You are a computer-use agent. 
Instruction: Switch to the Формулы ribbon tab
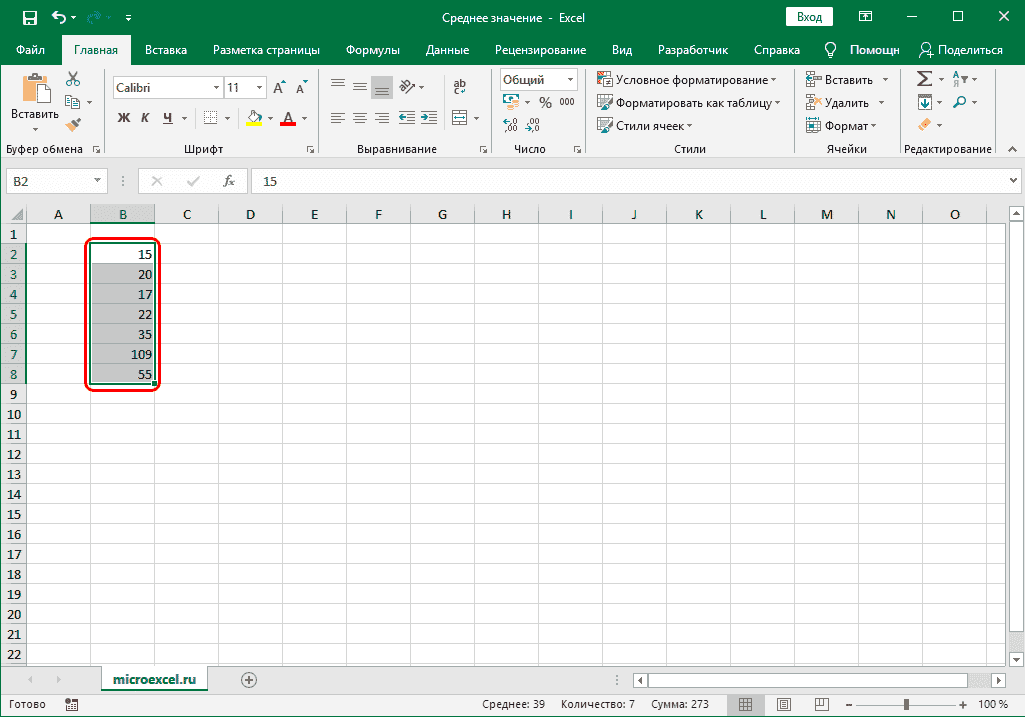point(372,50)
